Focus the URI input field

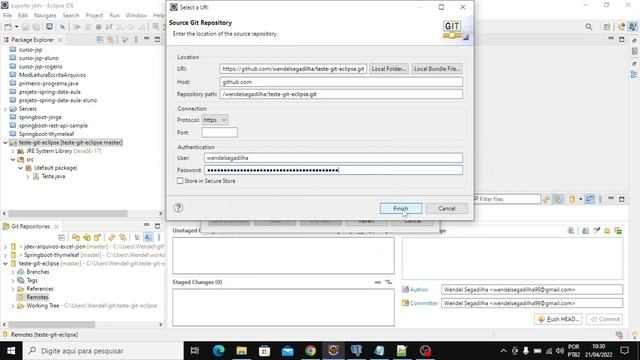293,69
